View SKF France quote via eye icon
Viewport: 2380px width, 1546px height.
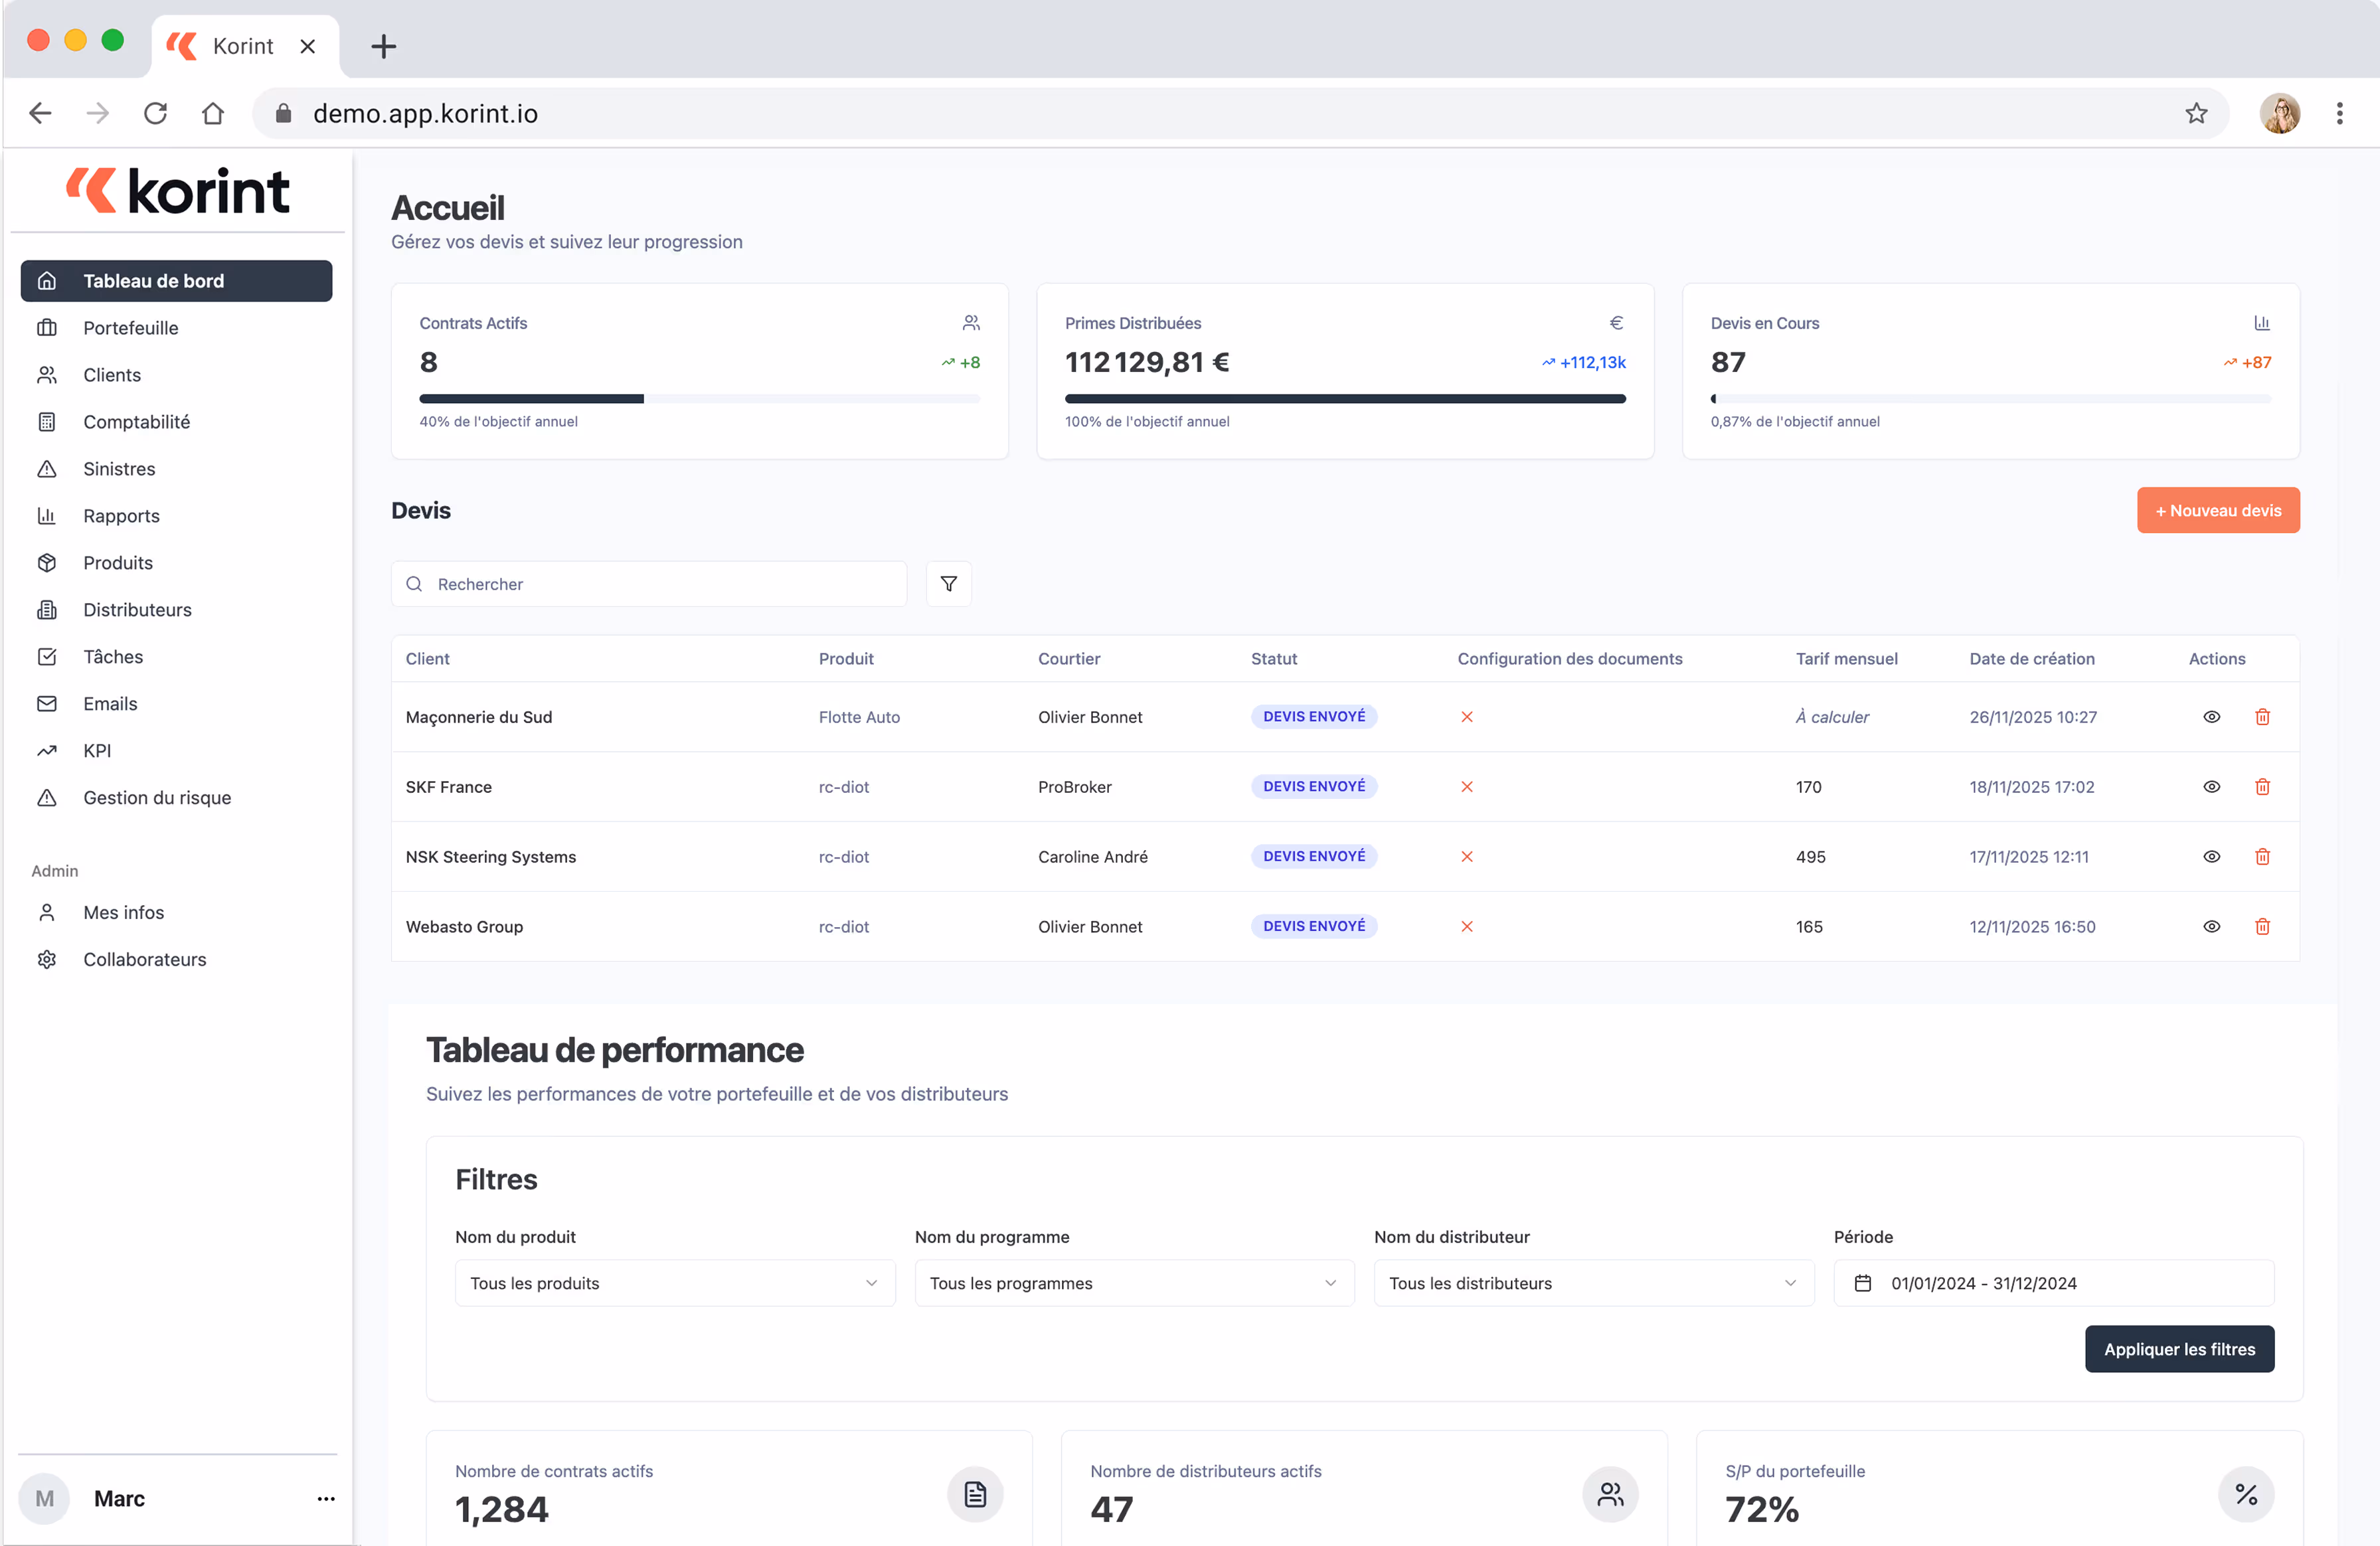pos(2211,787)
